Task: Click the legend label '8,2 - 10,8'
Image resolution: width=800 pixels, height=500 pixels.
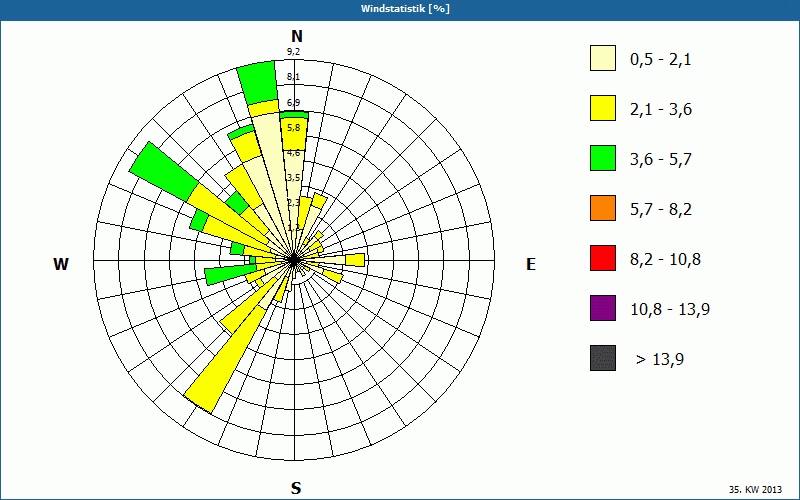Action: coord(665,260)
